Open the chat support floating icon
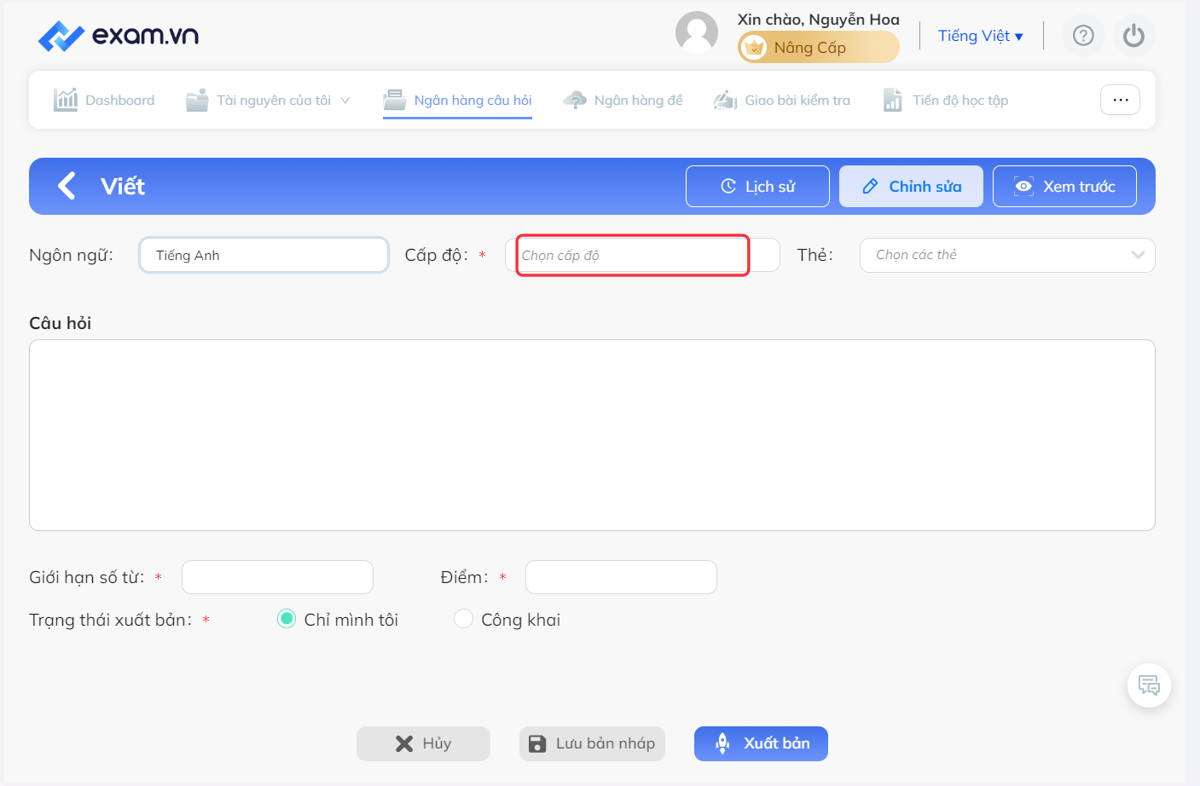The image size is (1200, 786). click(x=1149, y=686)
